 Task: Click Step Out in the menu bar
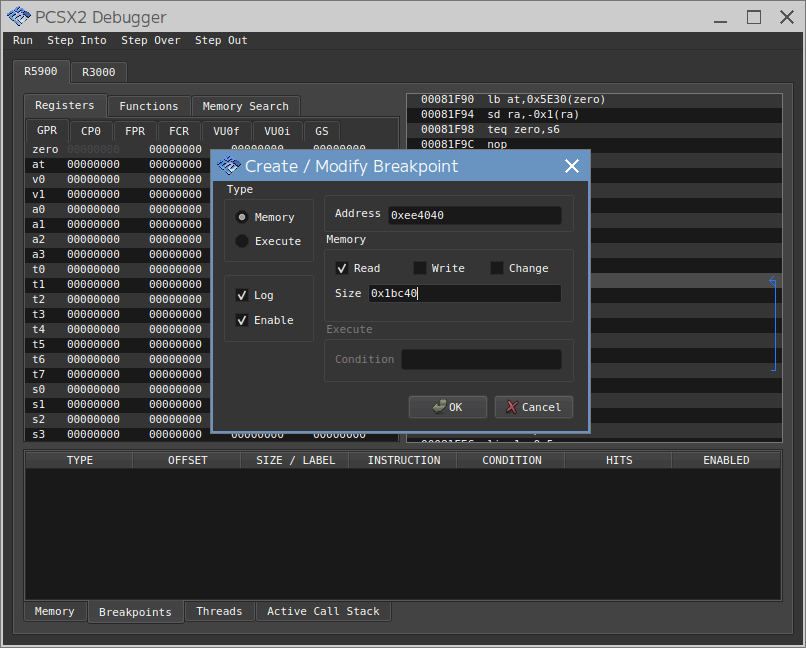click(x=221, y=40)
